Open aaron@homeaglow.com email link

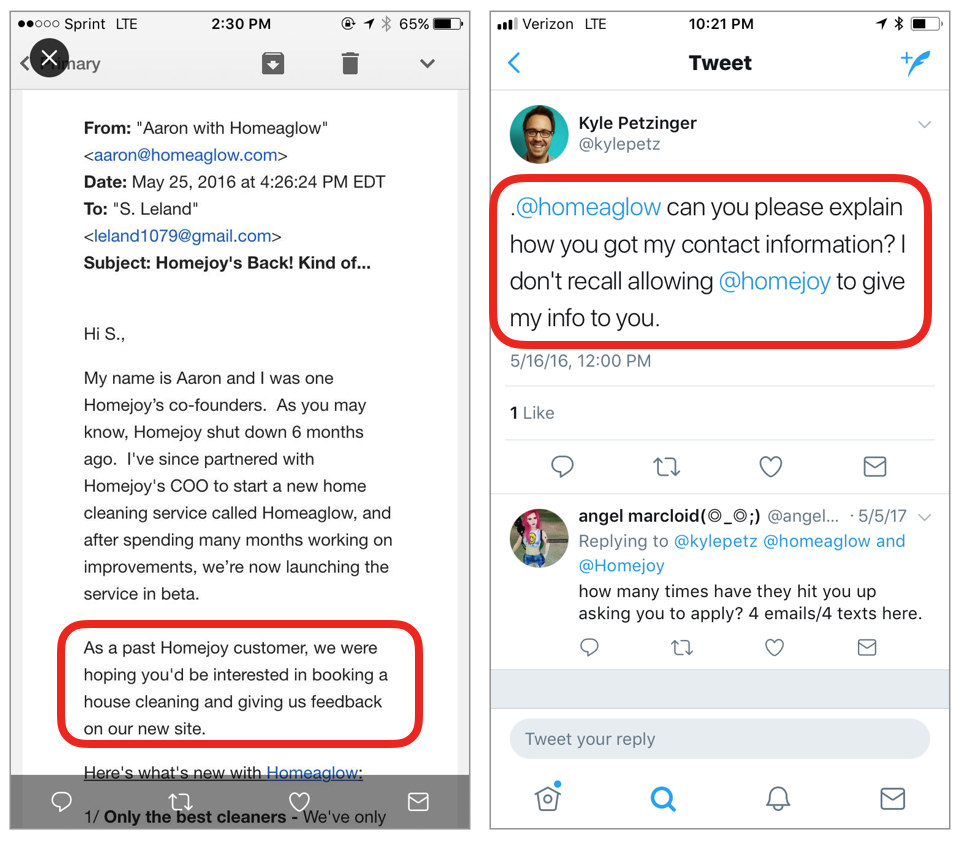(x=185, y=155)
